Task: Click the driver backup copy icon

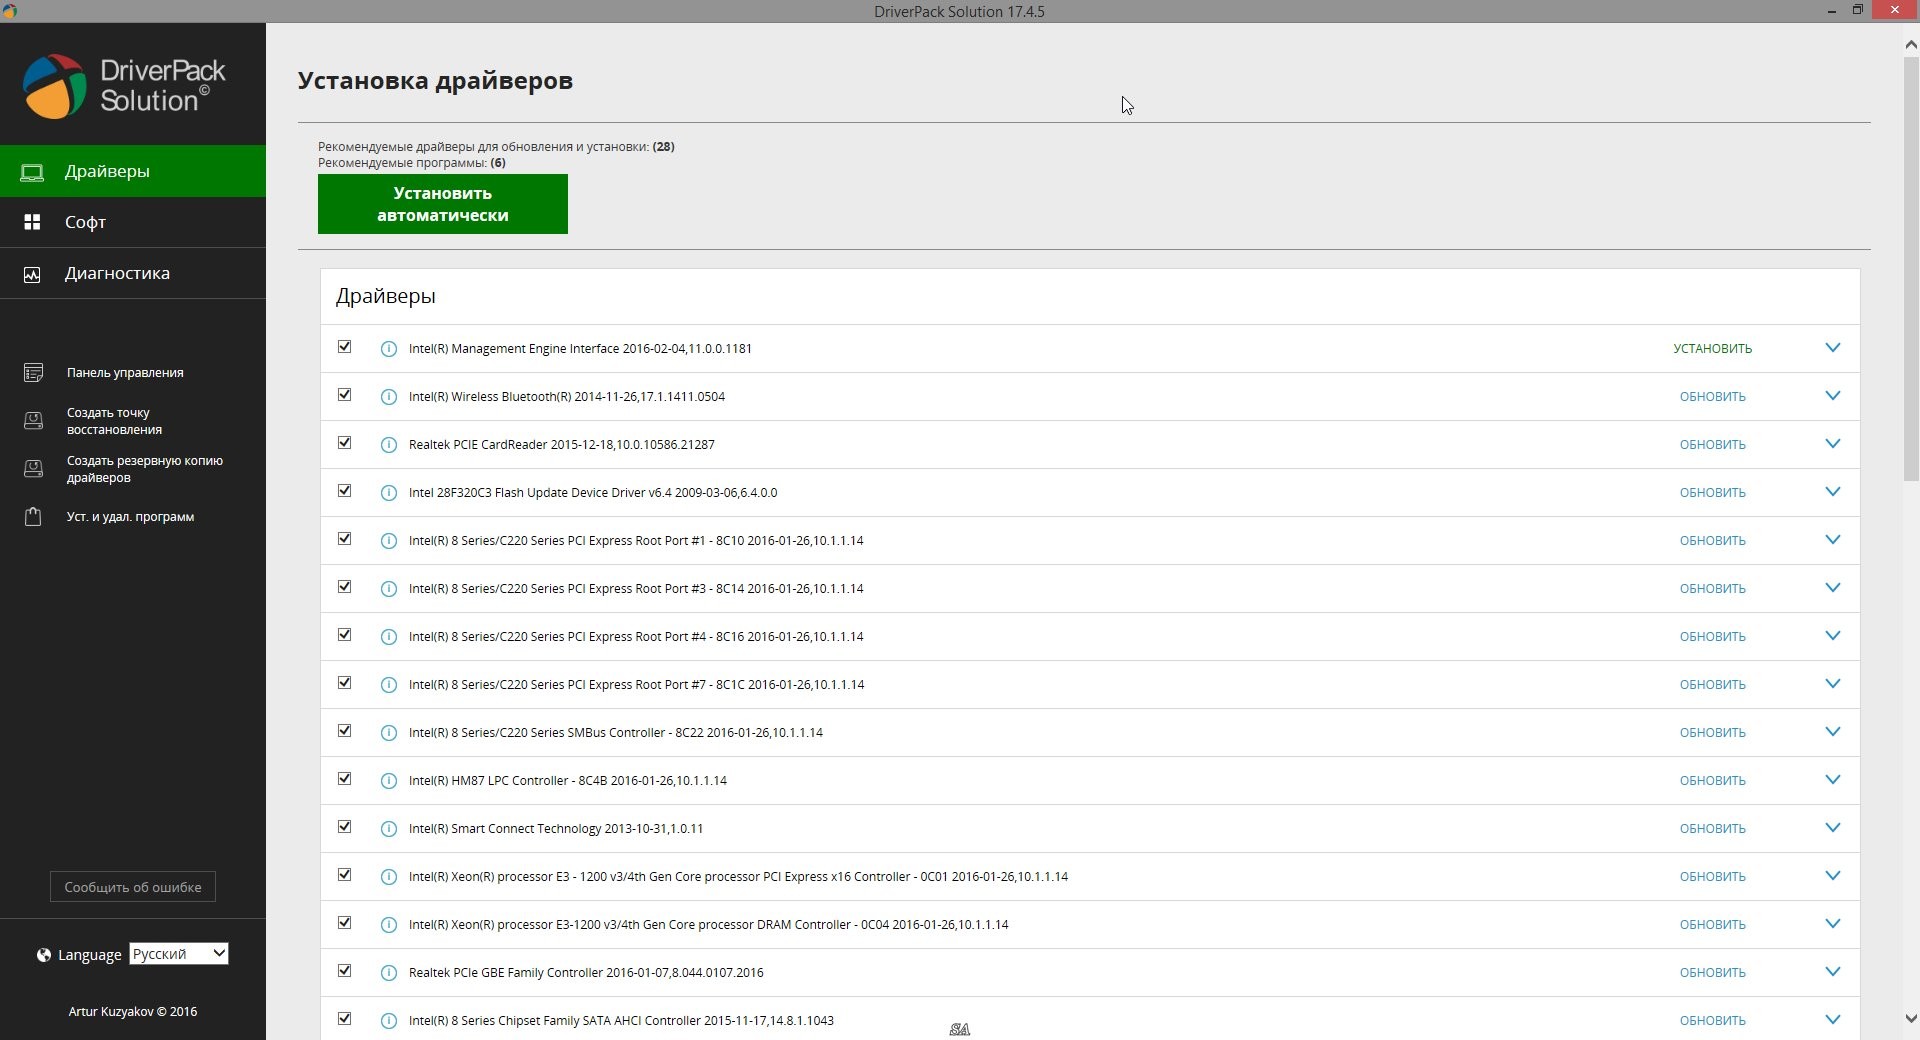Action: [x=33, y=469]
